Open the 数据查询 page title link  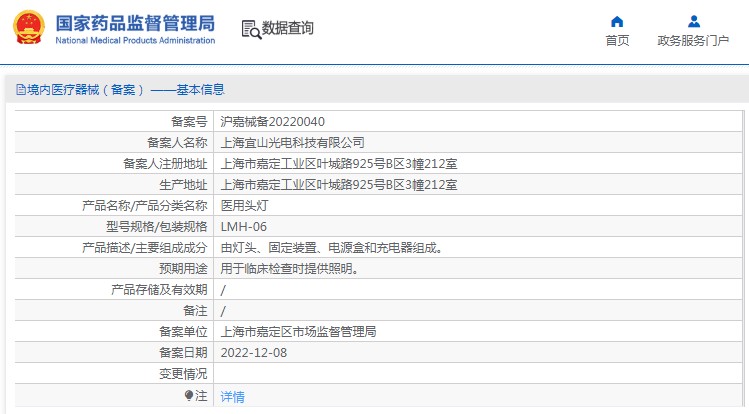click(x=288, y=29)
